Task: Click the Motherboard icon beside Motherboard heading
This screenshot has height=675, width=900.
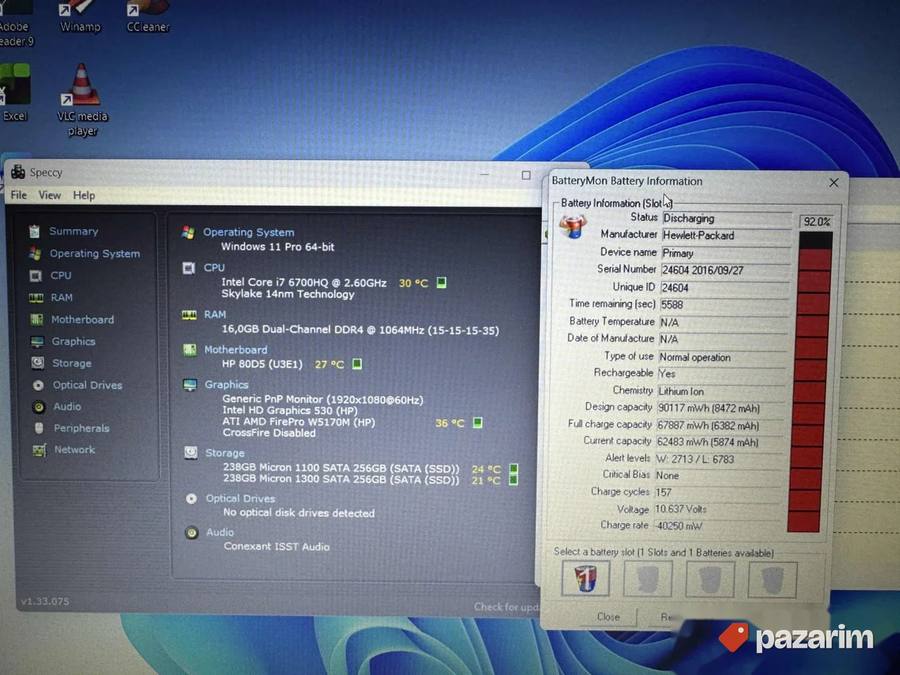Action: click(189, 350)
